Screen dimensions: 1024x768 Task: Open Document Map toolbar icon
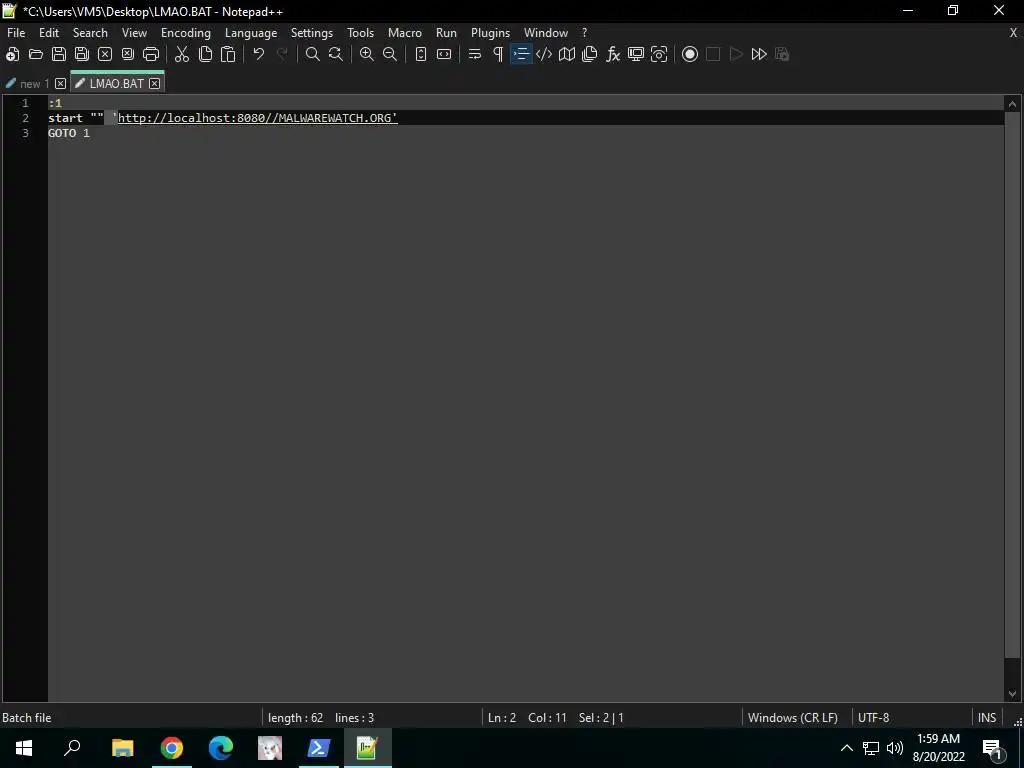567,54
